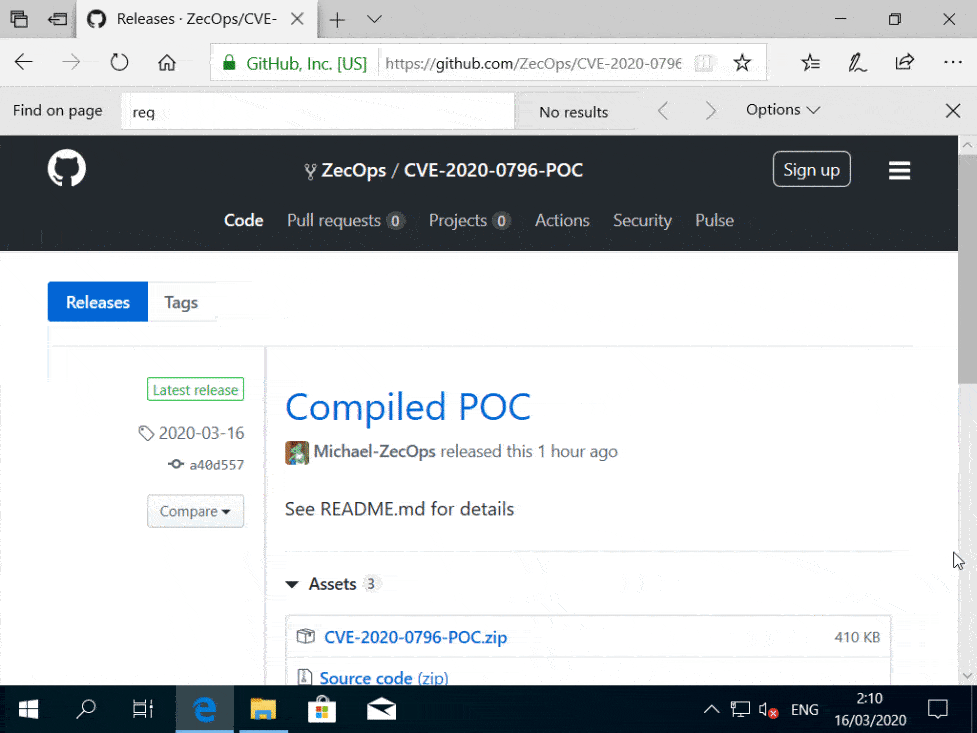Image resolution: width=977 pixels, height=733 pixels.
Task: Switch to the Tags tab
Action: 181,302
